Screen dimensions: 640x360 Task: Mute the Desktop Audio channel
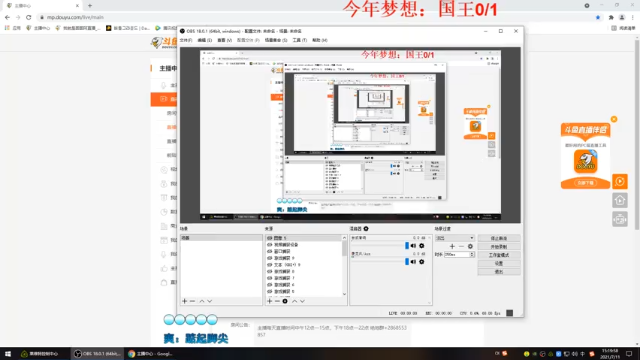click(x=413, y=246)
